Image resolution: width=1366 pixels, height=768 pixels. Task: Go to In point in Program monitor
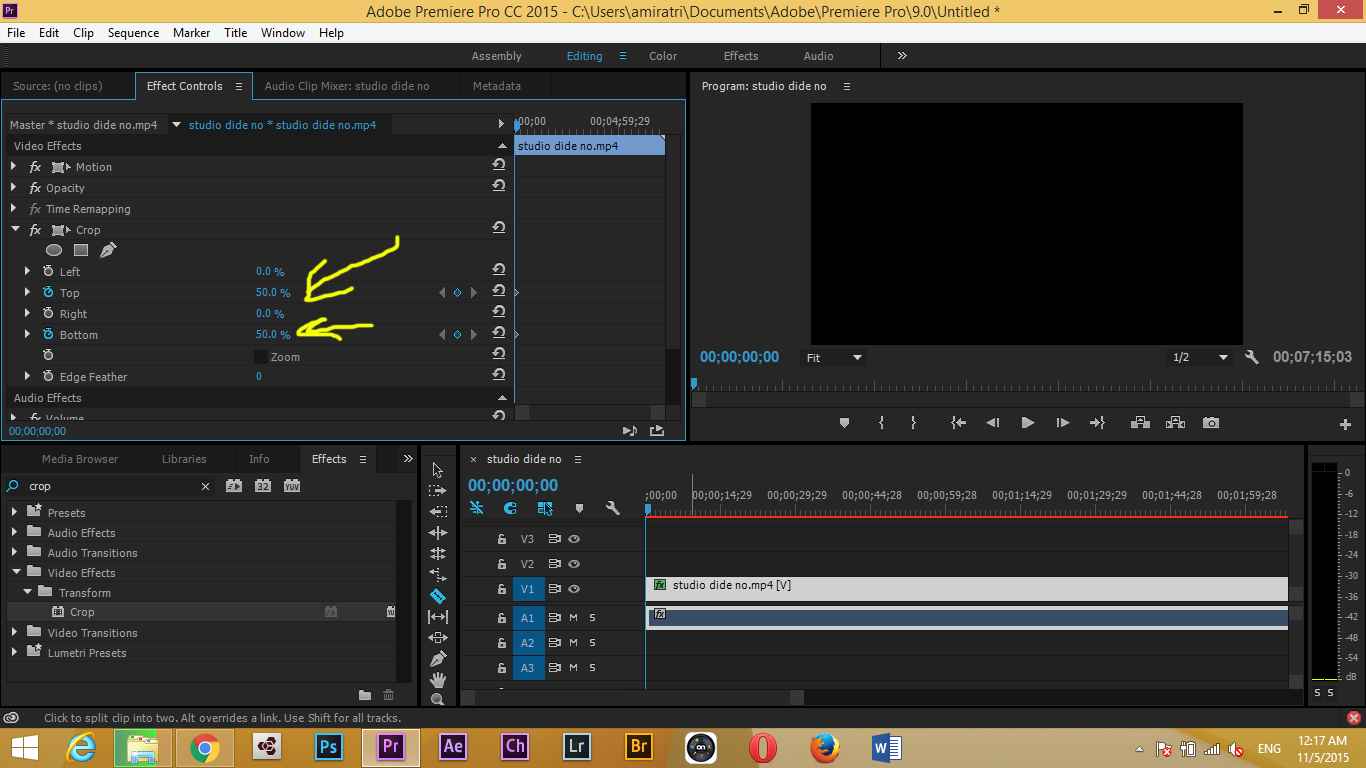958,423
